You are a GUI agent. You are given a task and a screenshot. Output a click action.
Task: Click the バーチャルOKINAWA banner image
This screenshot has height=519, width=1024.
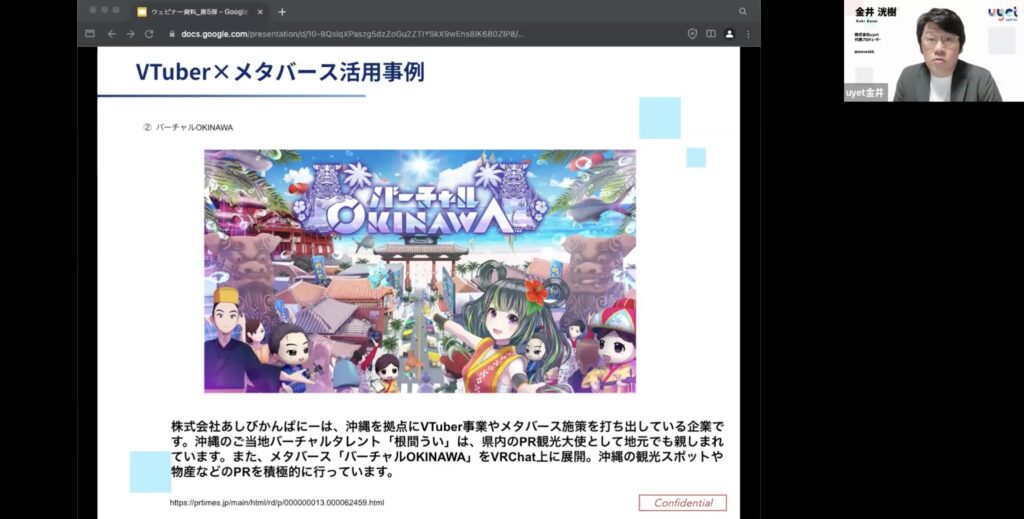[x=420, y=271]
